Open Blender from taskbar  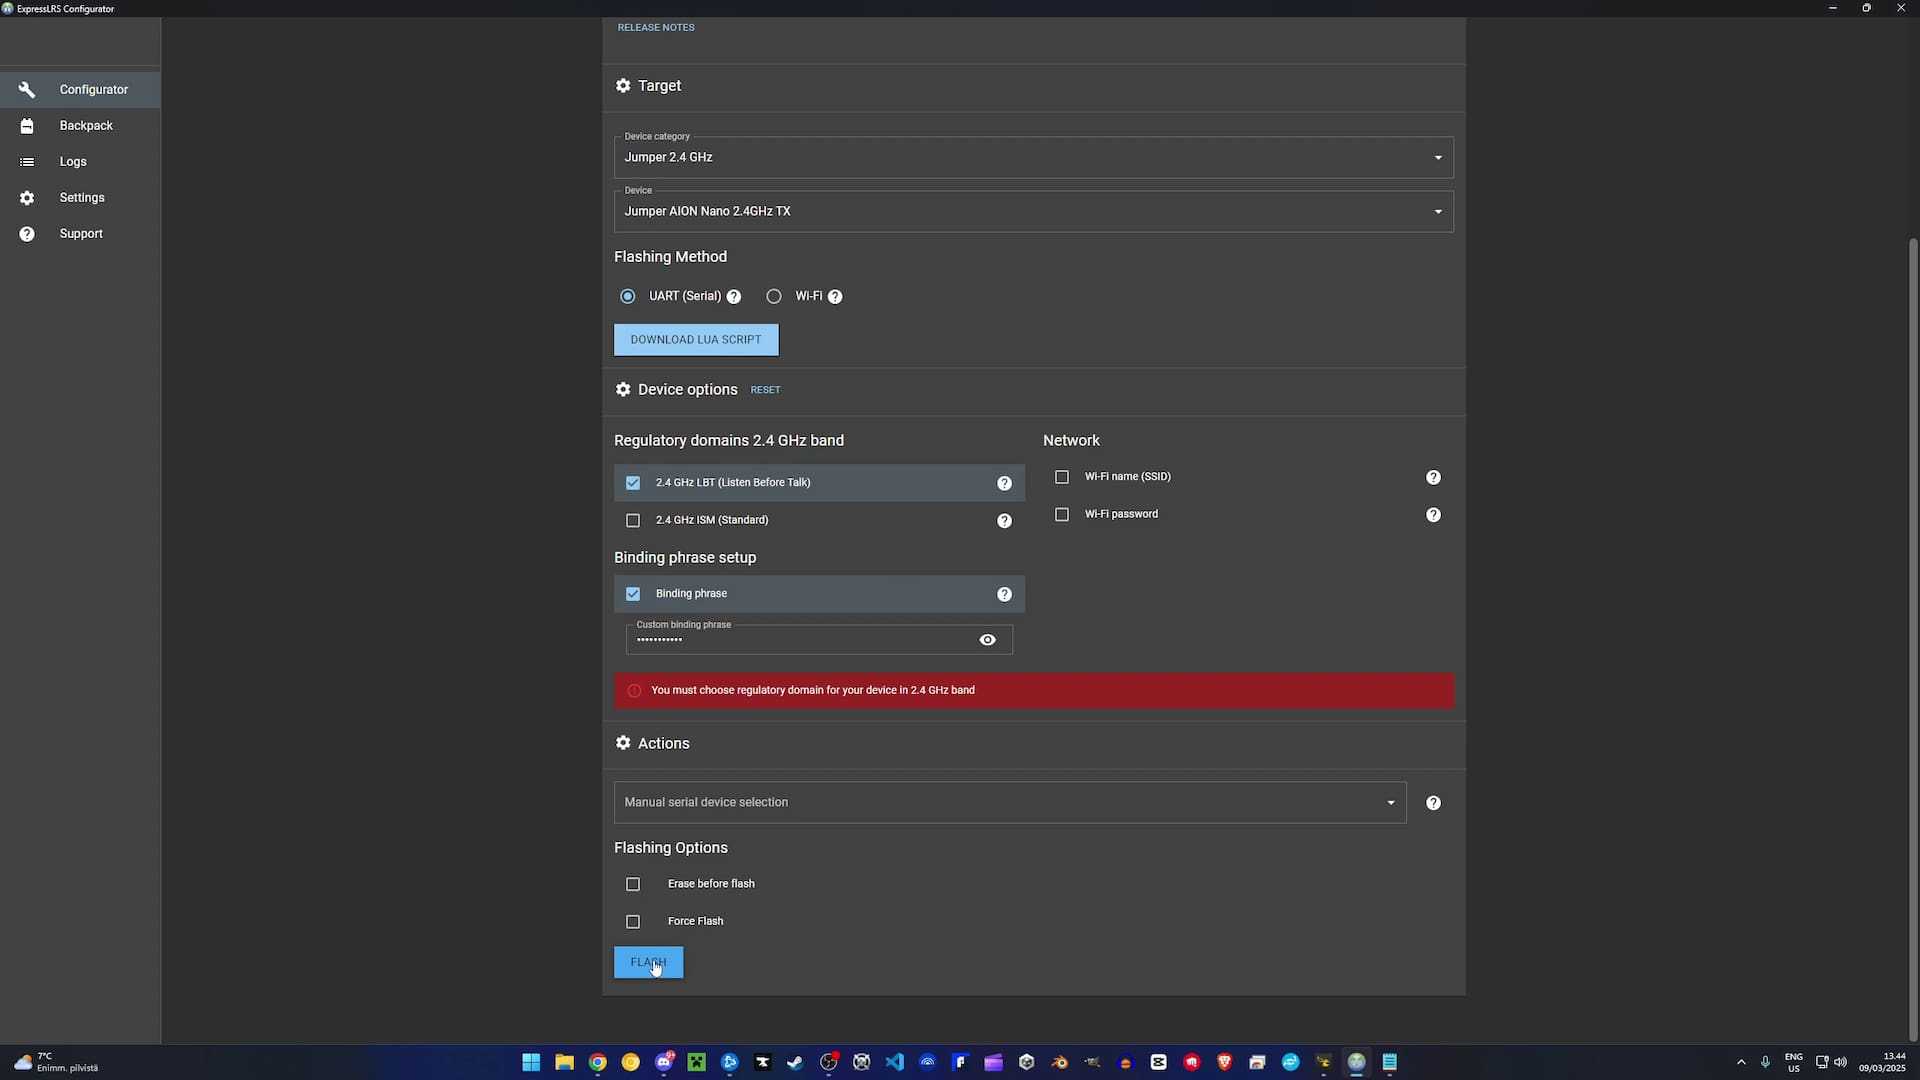click(x=1059, y=1062)
